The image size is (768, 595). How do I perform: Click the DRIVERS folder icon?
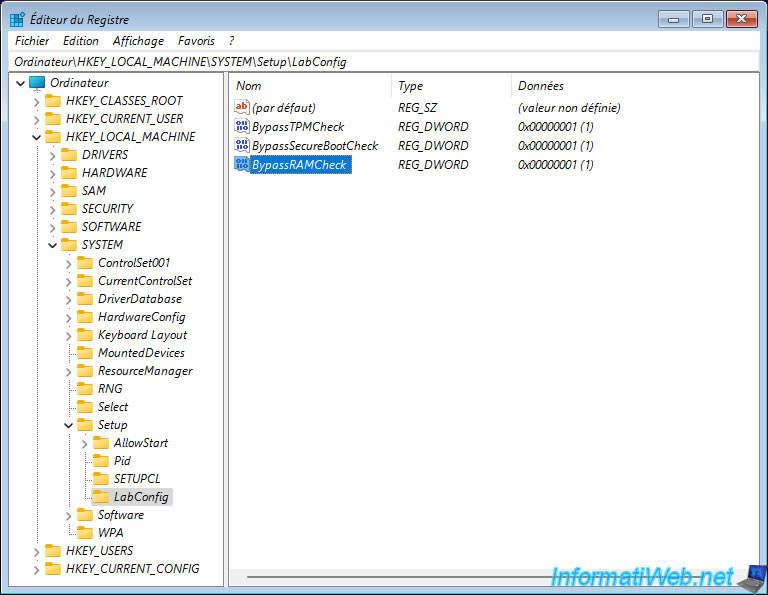tap(69, 155)
